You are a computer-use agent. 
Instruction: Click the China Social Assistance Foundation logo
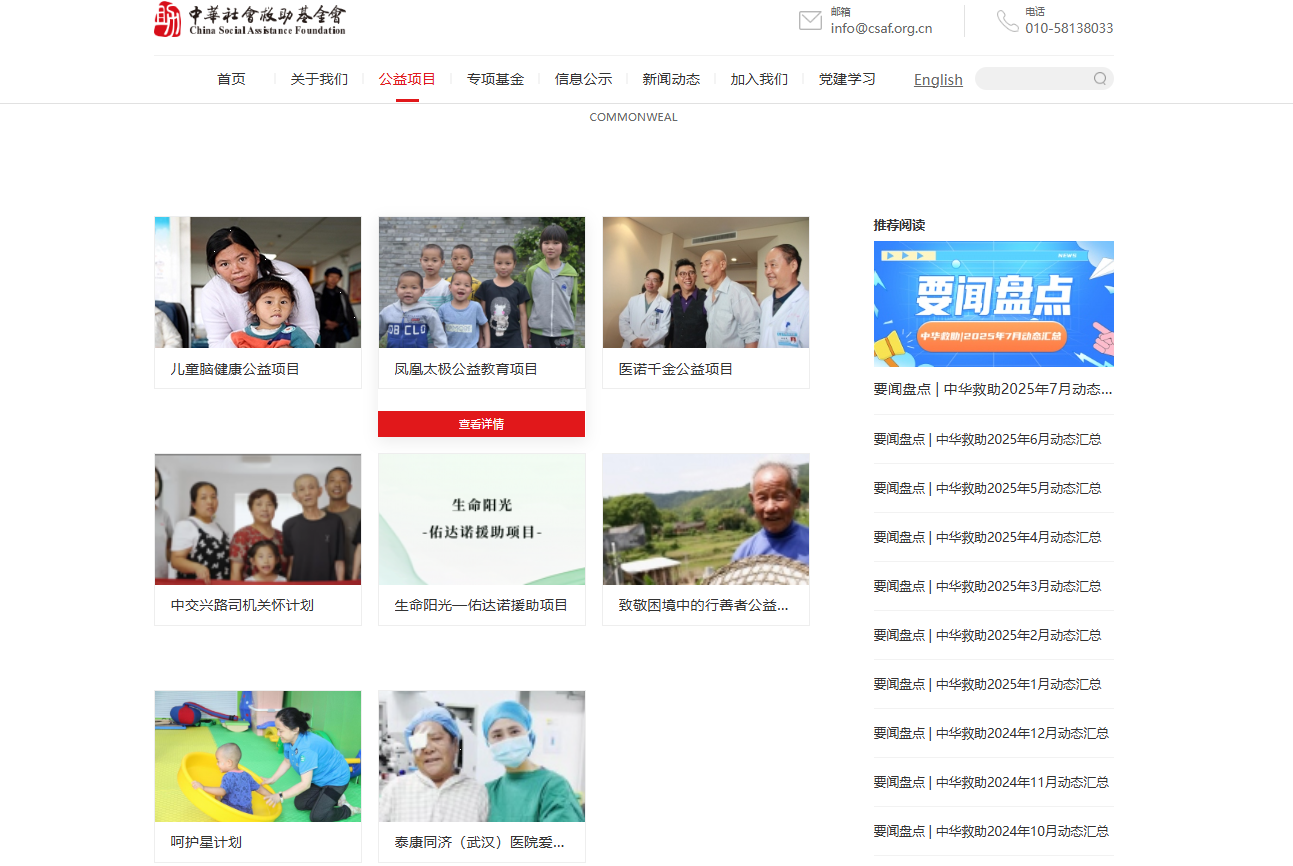pos(249,19)
